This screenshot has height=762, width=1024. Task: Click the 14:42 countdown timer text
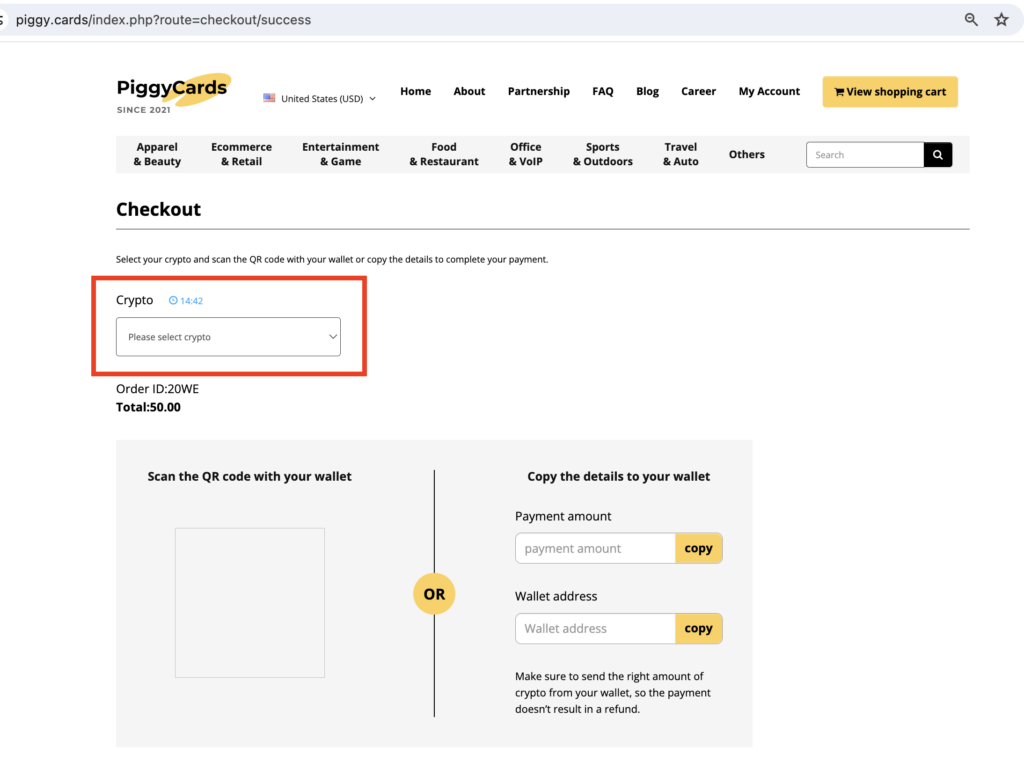(x=191, y=301)
